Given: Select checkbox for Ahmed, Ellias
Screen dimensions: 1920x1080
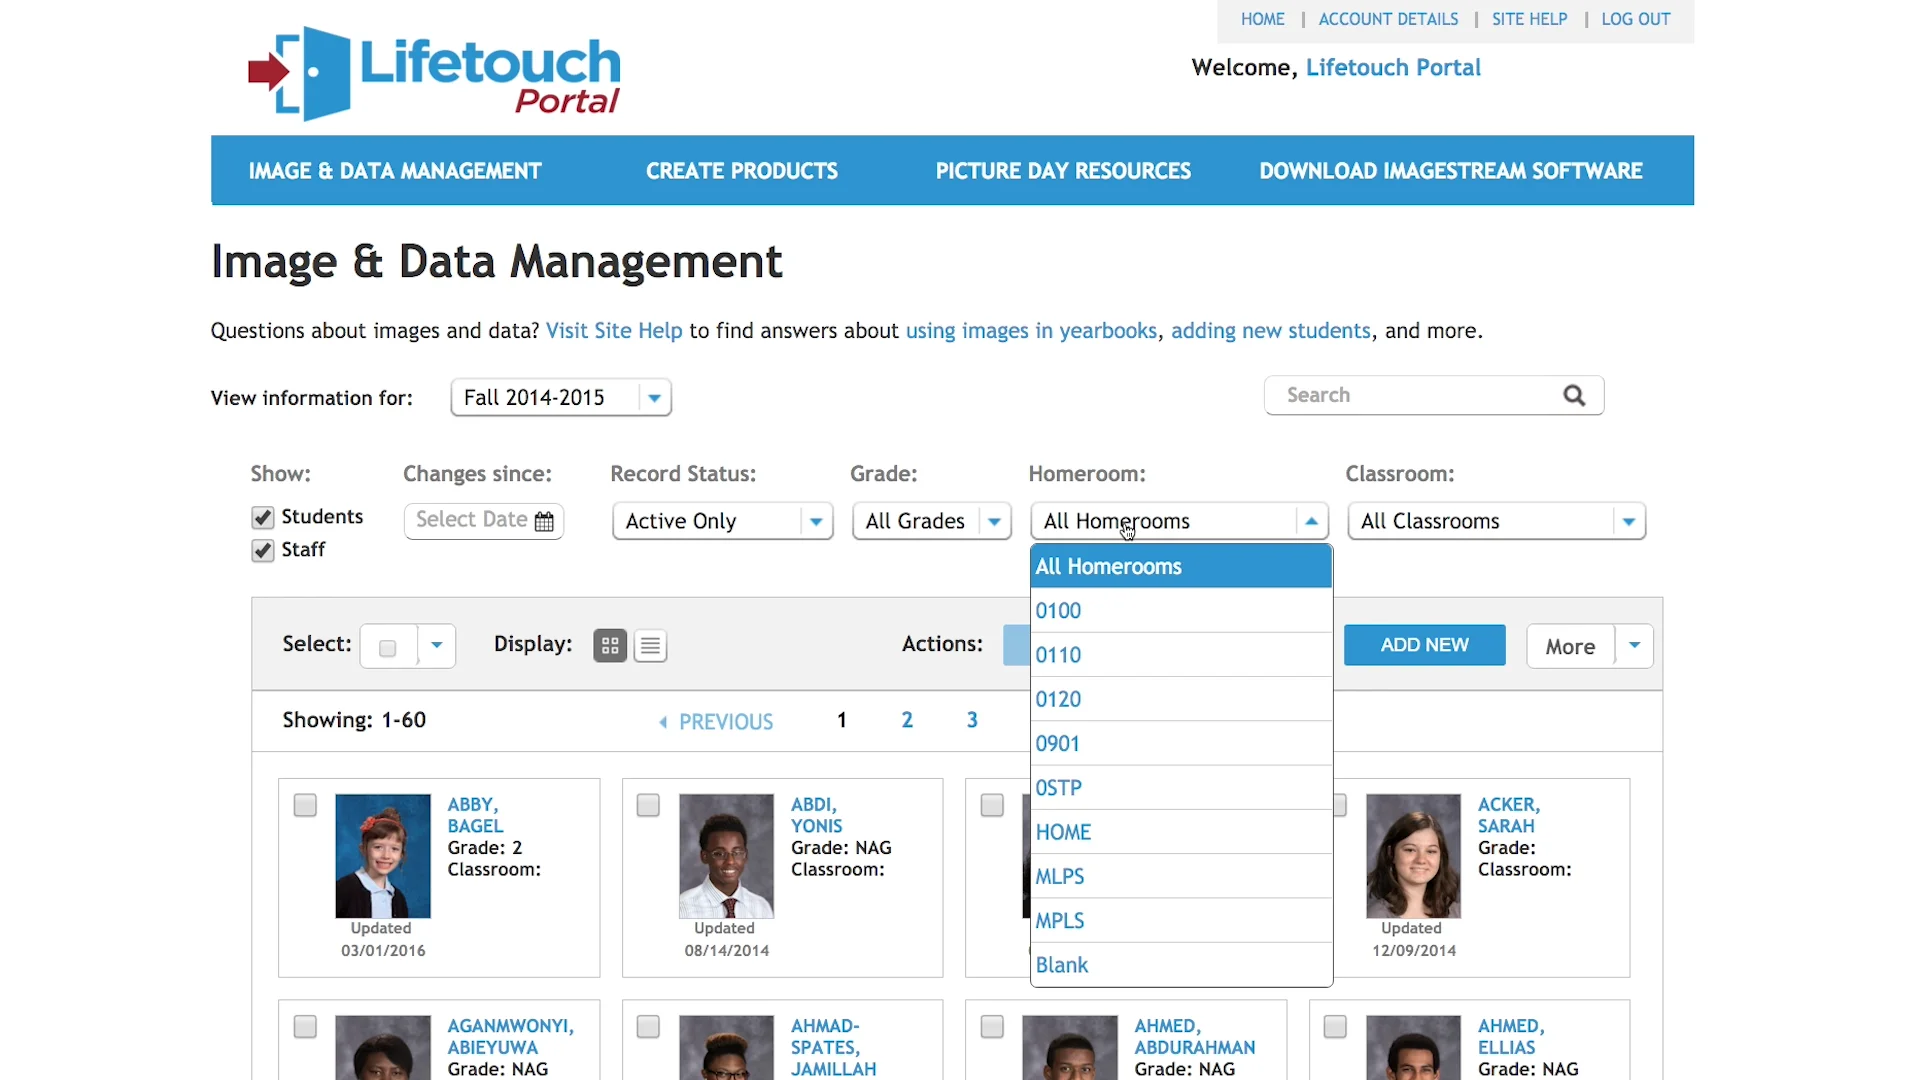Looking at the screenshot, I should click(x=1335, y=1027).
